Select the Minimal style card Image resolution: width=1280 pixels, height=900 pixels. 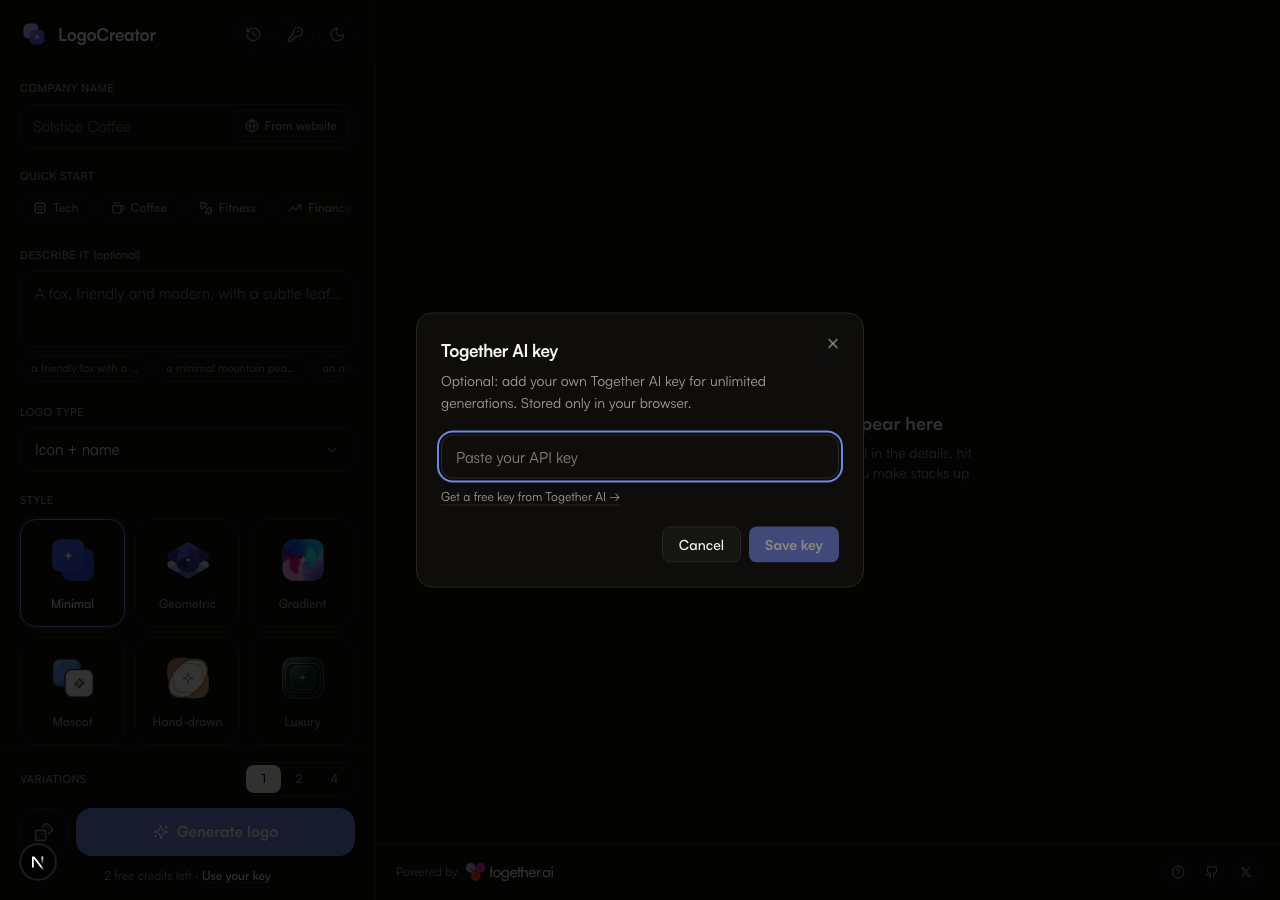pos(72,573)
